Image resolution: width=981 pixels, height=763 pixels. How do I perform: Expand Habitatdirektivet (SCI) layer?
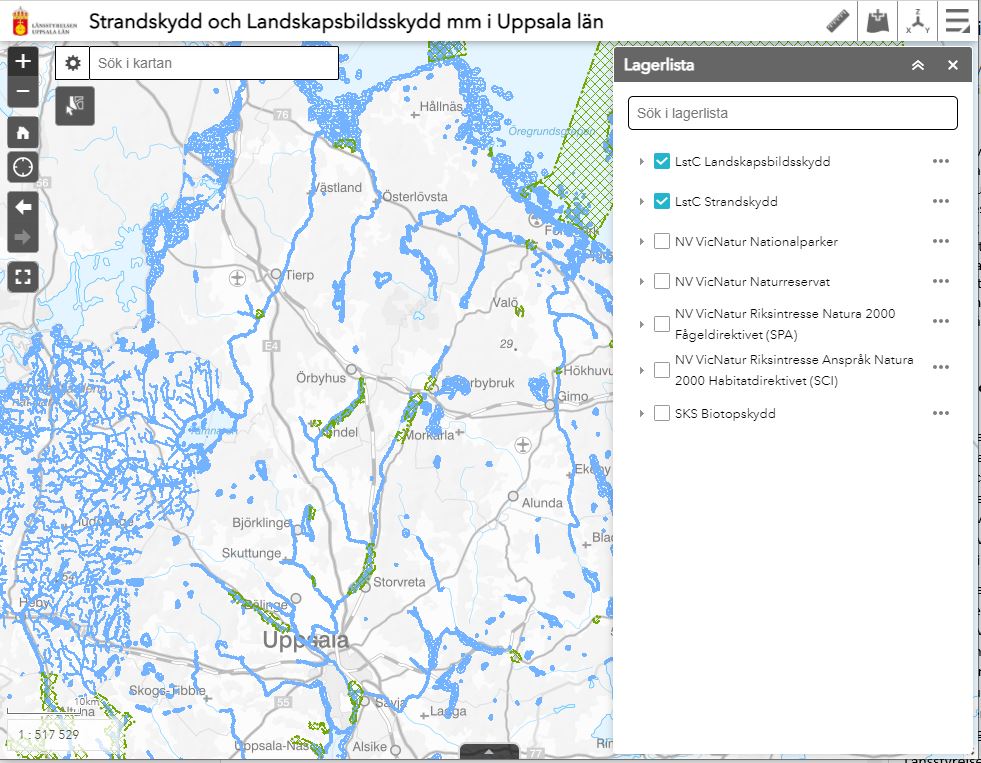point(641,370)
